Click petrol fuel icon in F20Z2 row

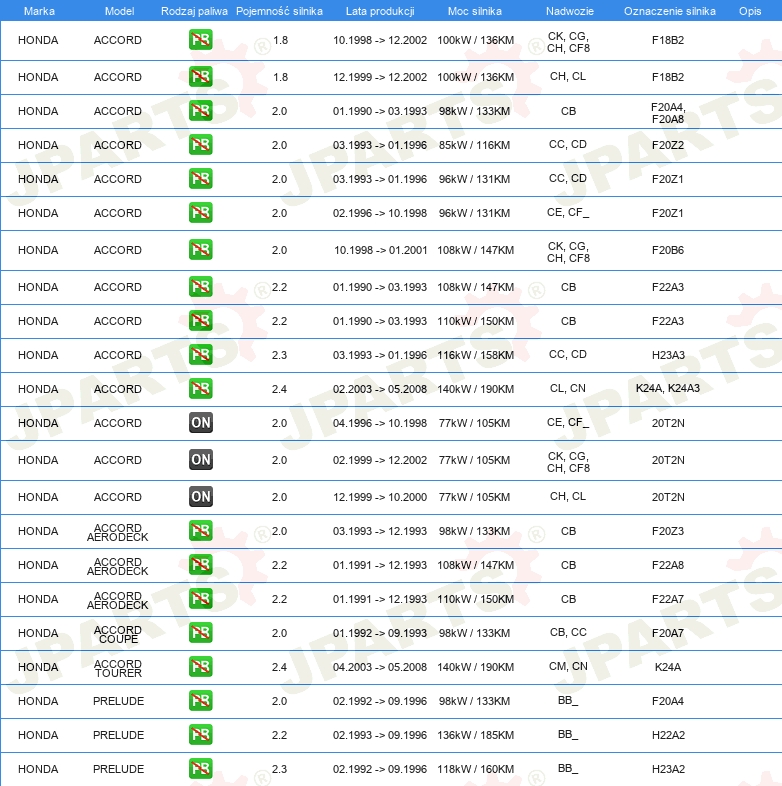point(201,145)
